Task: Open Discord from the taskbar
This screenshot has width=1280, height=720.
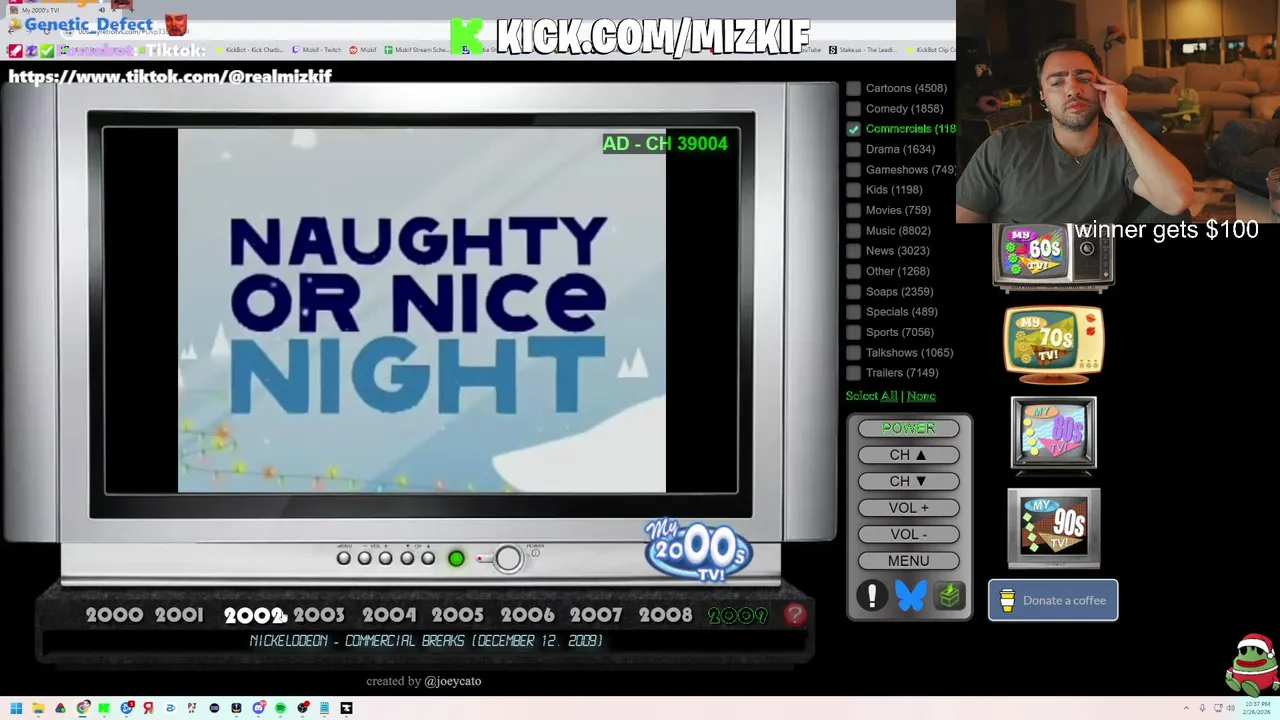Action: click(x=258, y=708)
